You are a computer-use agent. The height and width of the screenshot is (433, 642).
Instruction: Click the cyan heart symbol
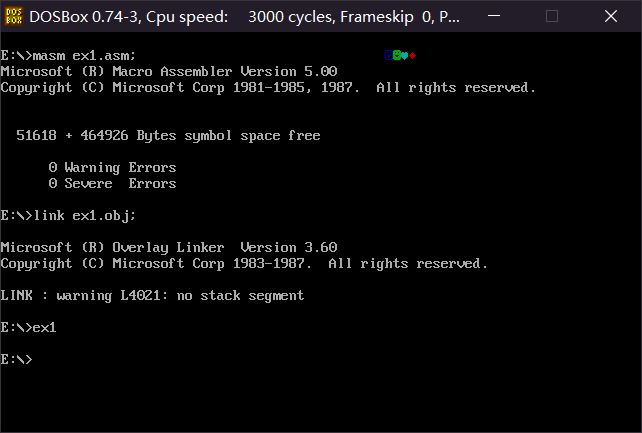click(405, 55)
